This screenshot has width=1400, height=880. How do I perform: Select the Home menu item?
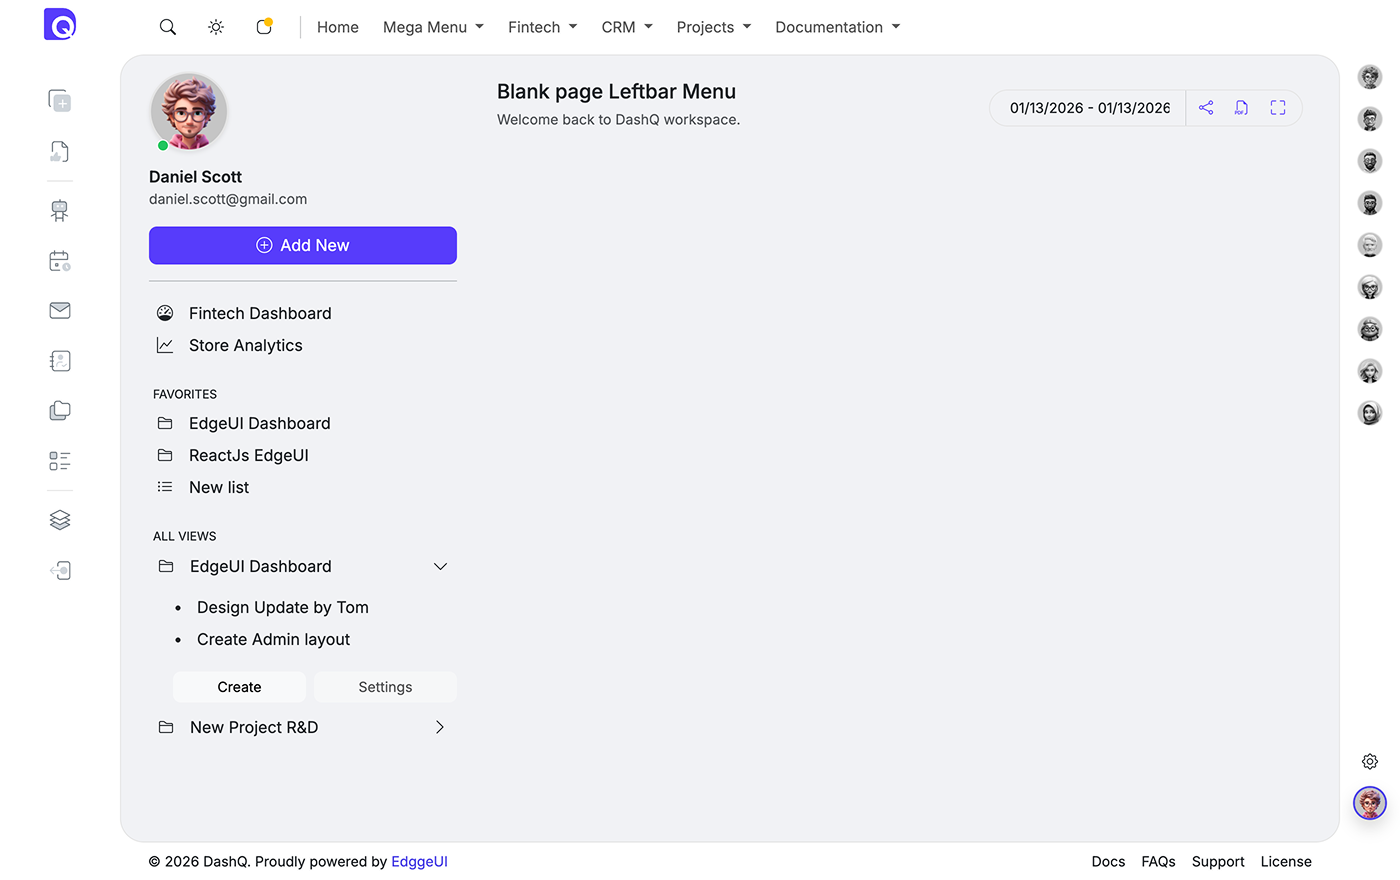click(338, 27)
